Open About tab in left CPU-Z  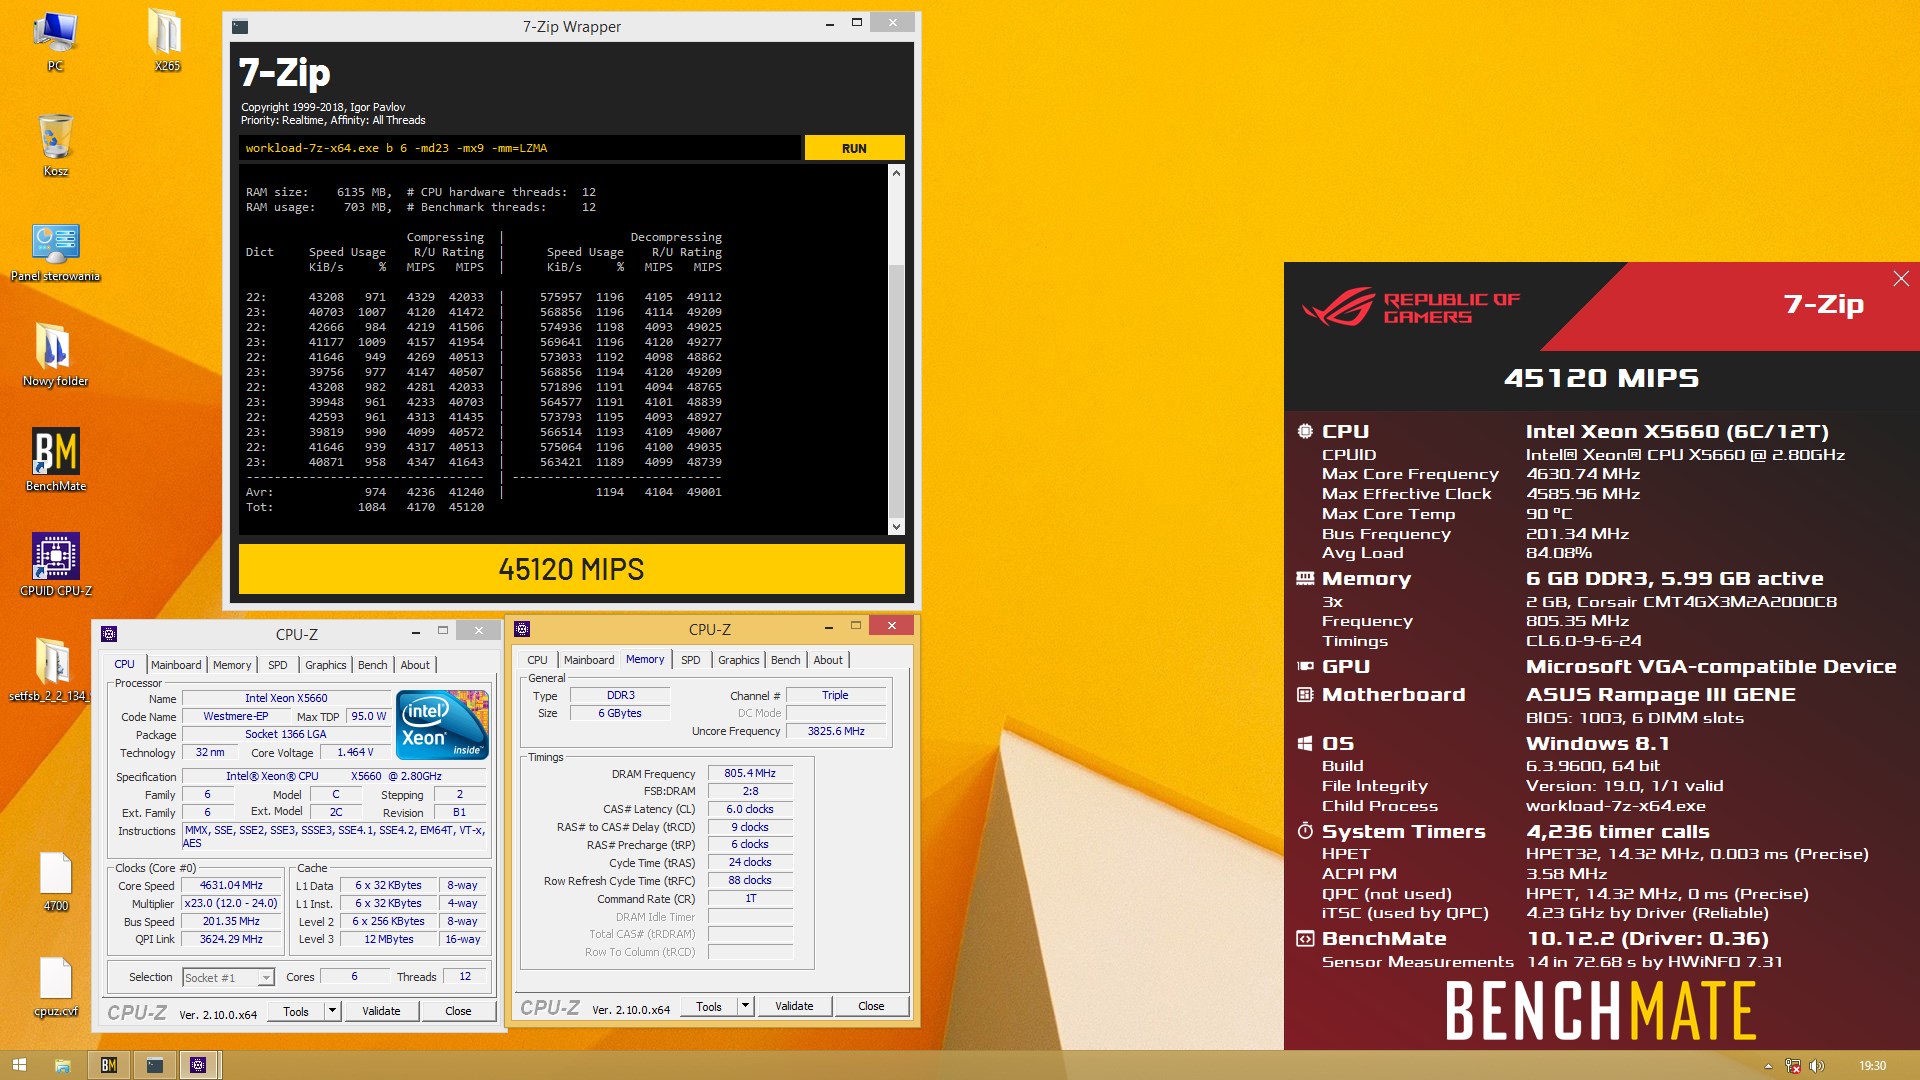tap(415, 665)
